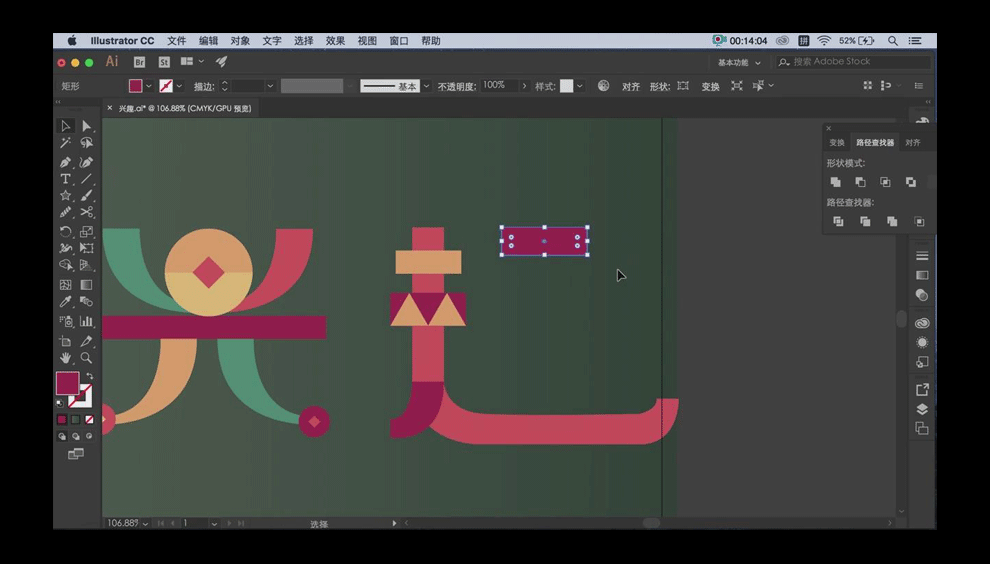990x564 pixels.
Task: Open the Bridge (Br) icon
Action: click(x=139, y=62)
